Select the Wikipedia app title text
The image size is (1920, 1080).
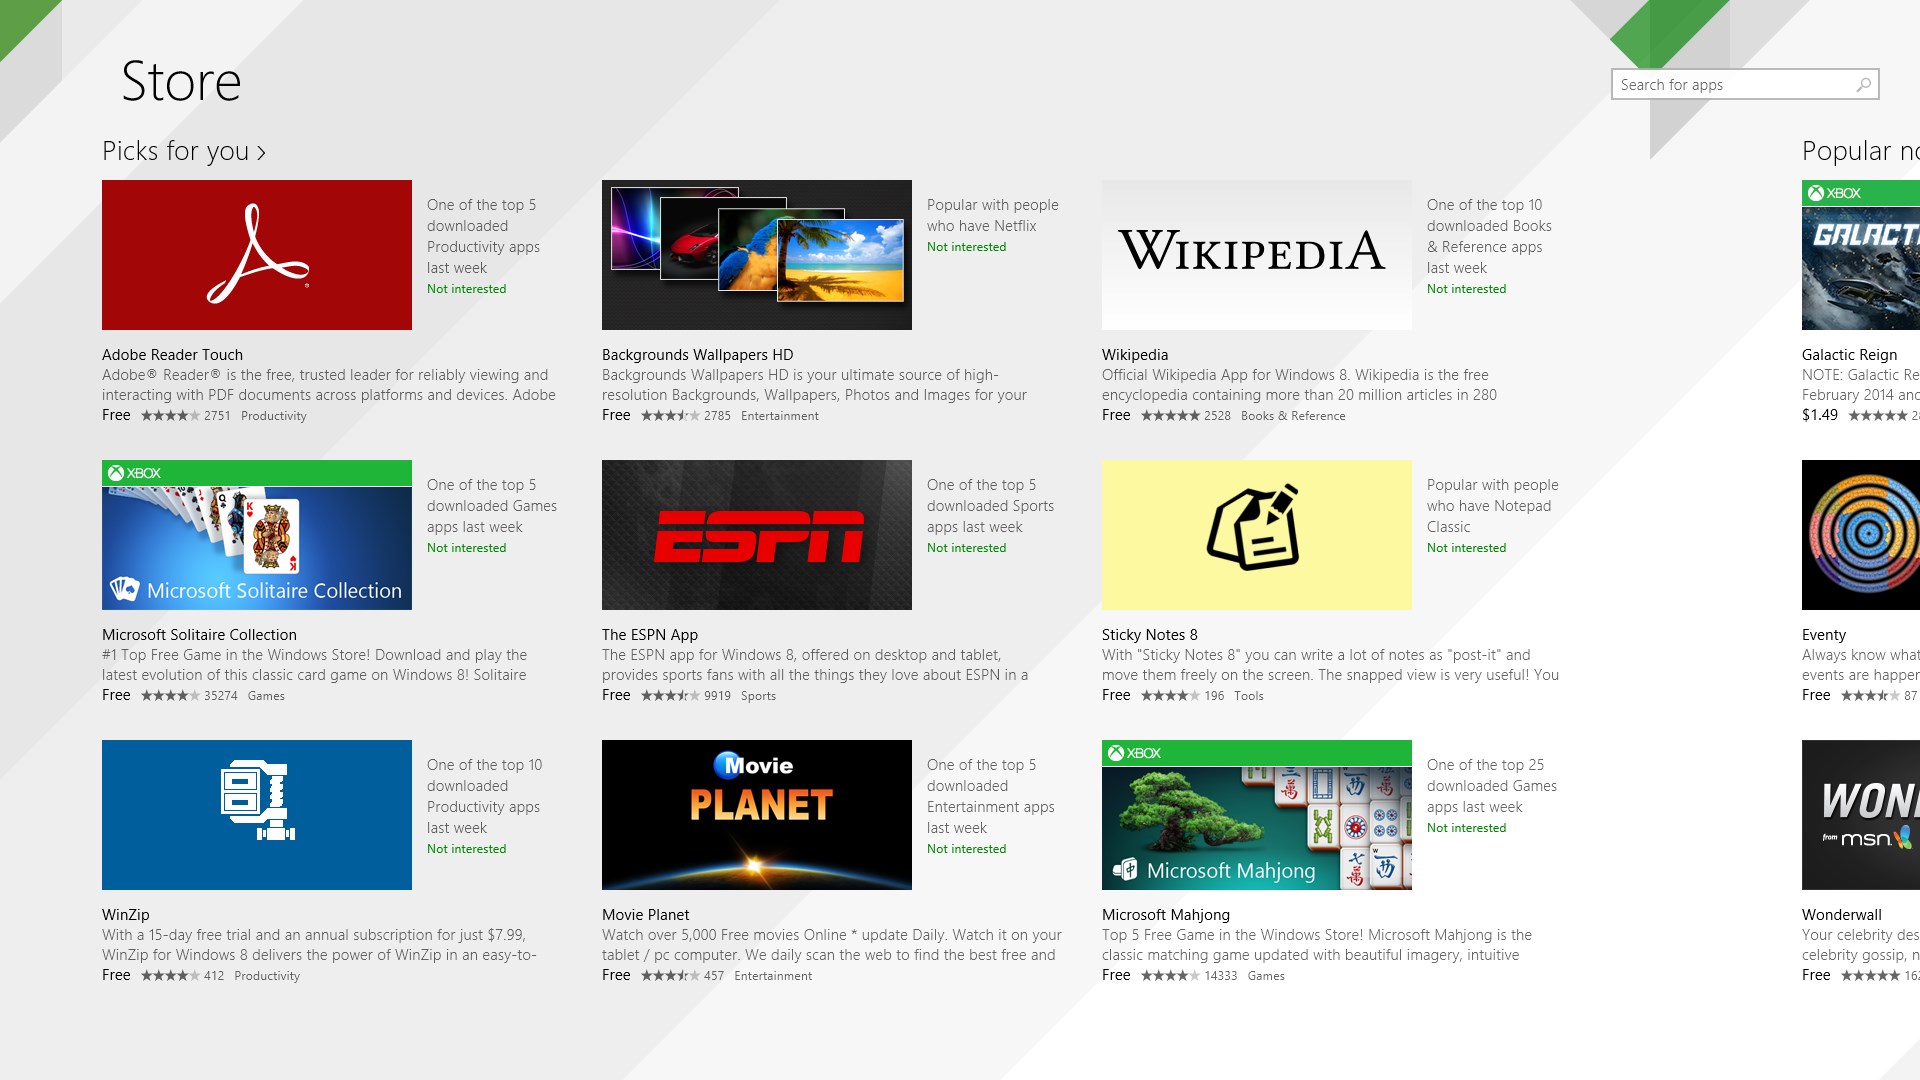(x=1135, y=355)
